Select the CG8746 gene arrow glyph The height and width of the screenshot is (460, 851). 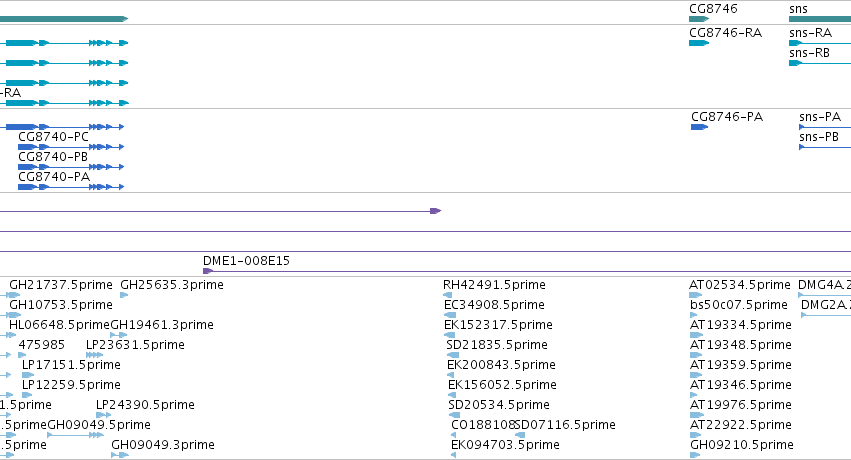pyautogui.click(x=698, y=19)
